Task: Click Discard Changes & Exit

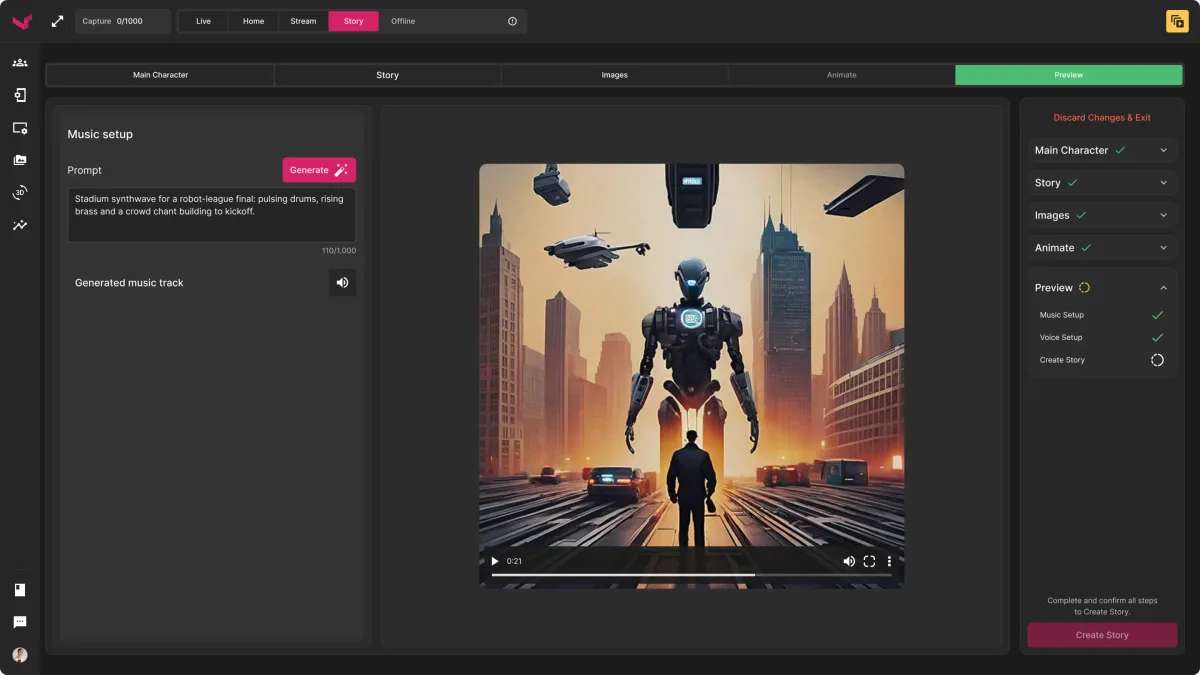Action: point(1102,118)
